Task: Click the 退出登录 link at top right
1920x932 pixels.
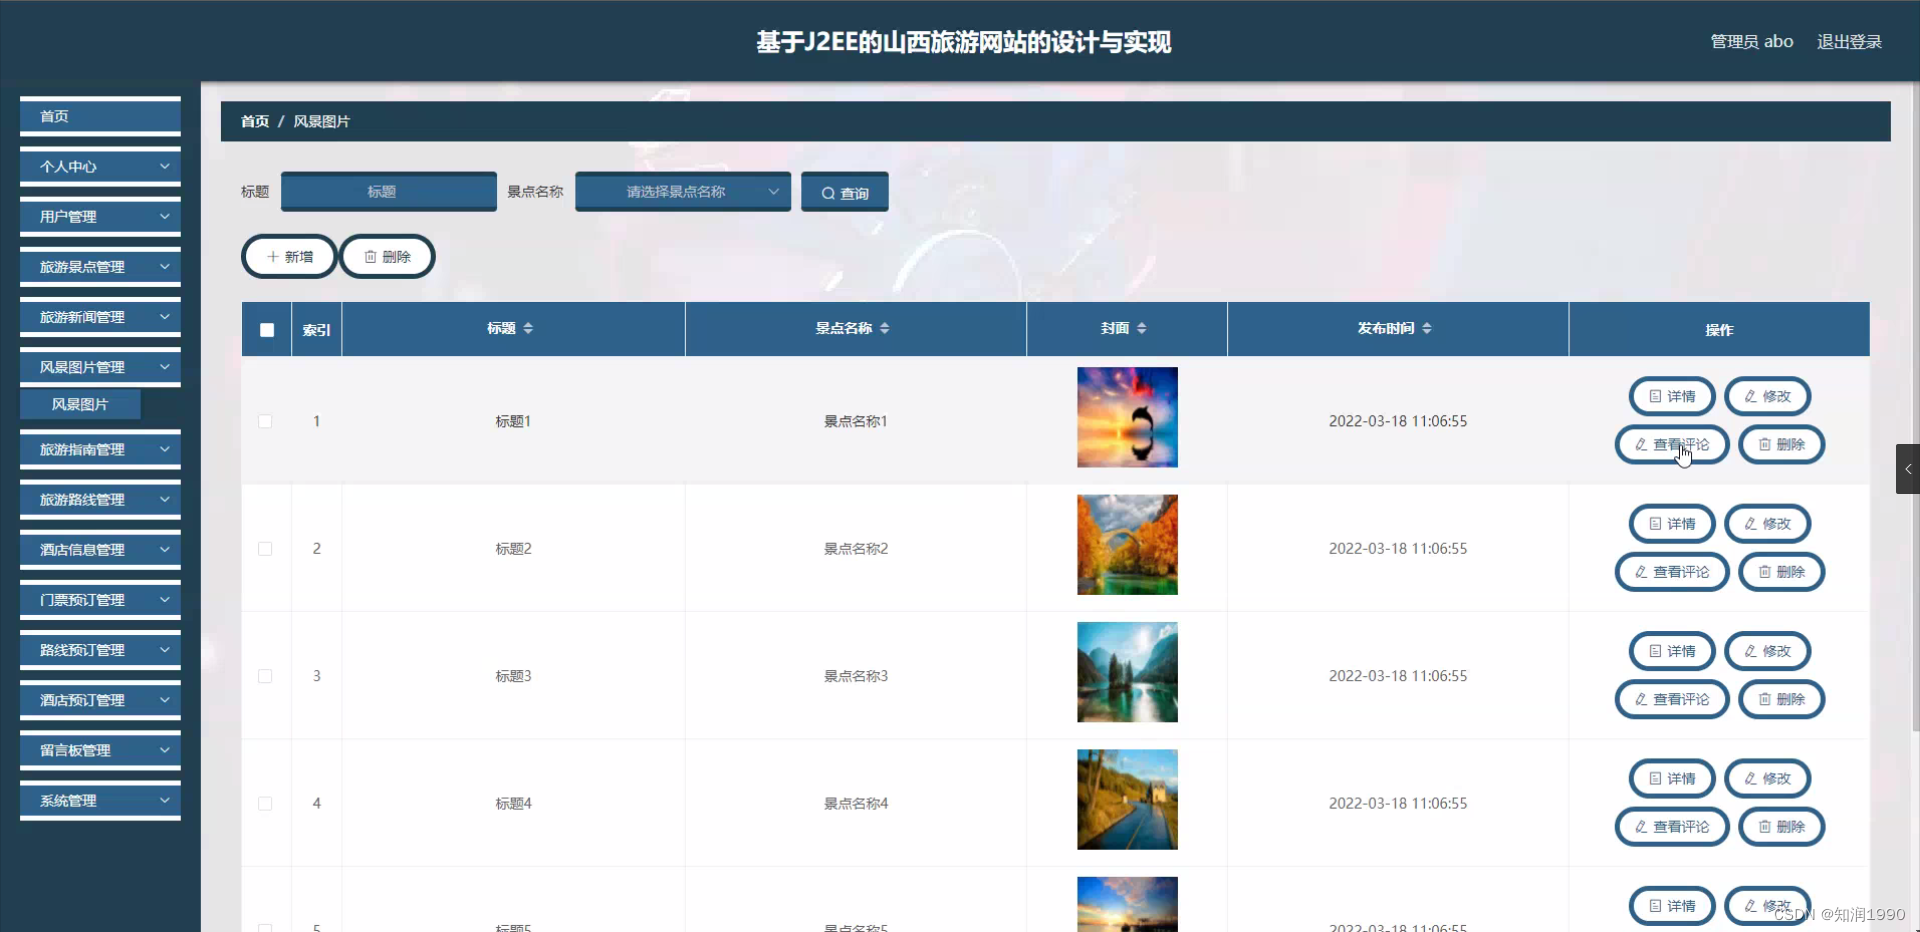Action: coord(1849,41)
